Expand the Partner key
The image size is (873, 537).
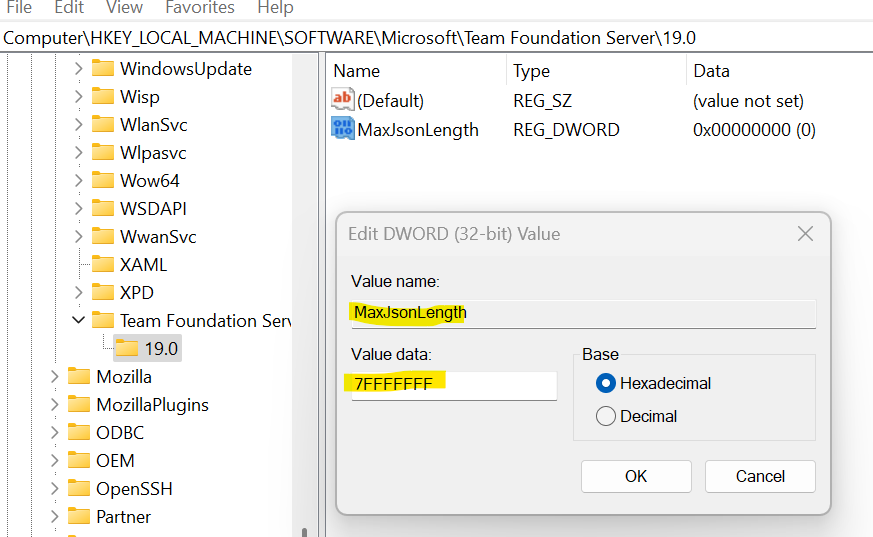tap(55, 516)
